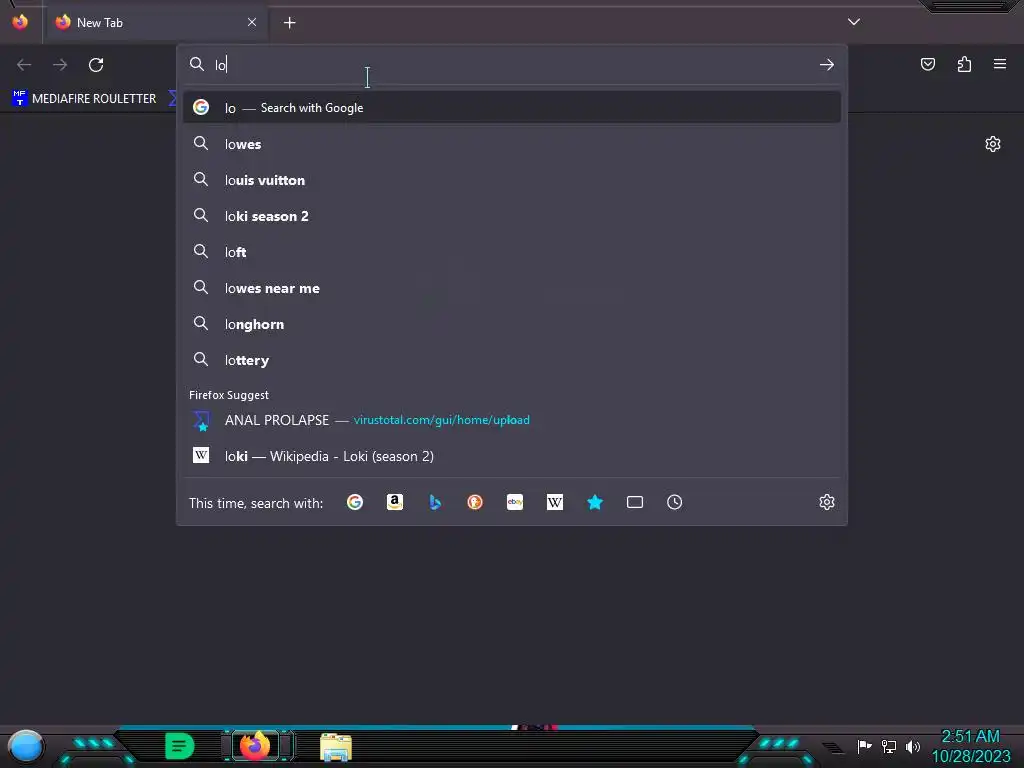
Task: Search this time with Bing
Action: tap(435, 502)
